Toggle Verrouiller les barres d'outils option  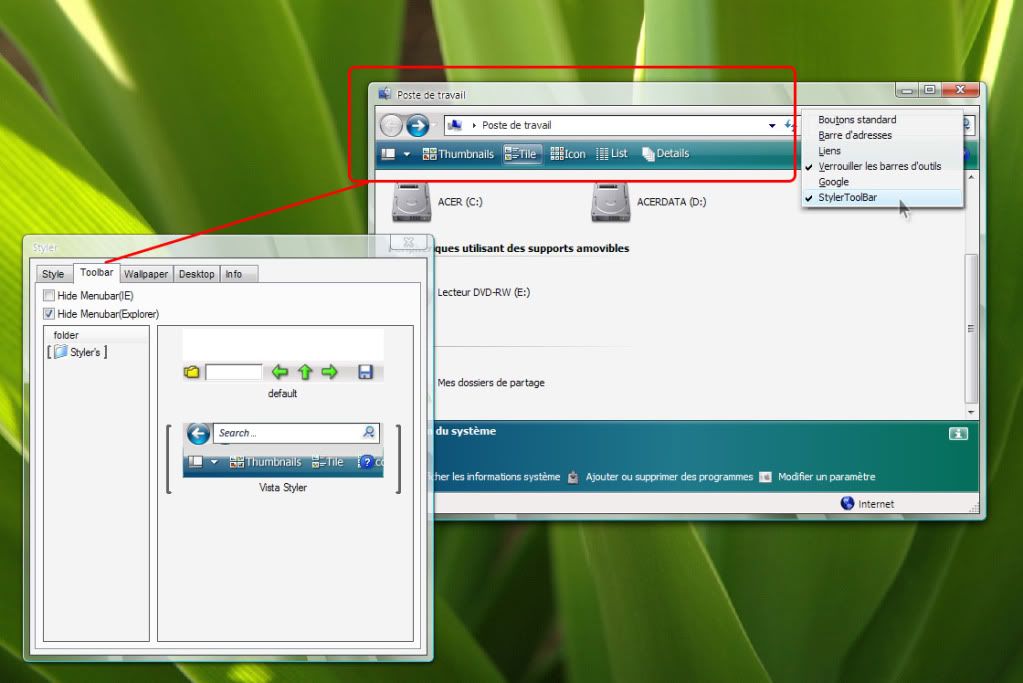pos(879,167)
